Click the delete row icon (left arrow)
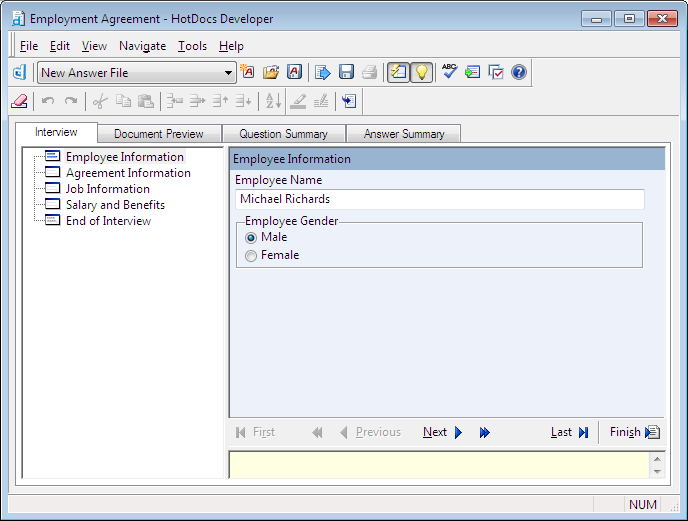Screen dimensions: 688x521 click(175, 101)
